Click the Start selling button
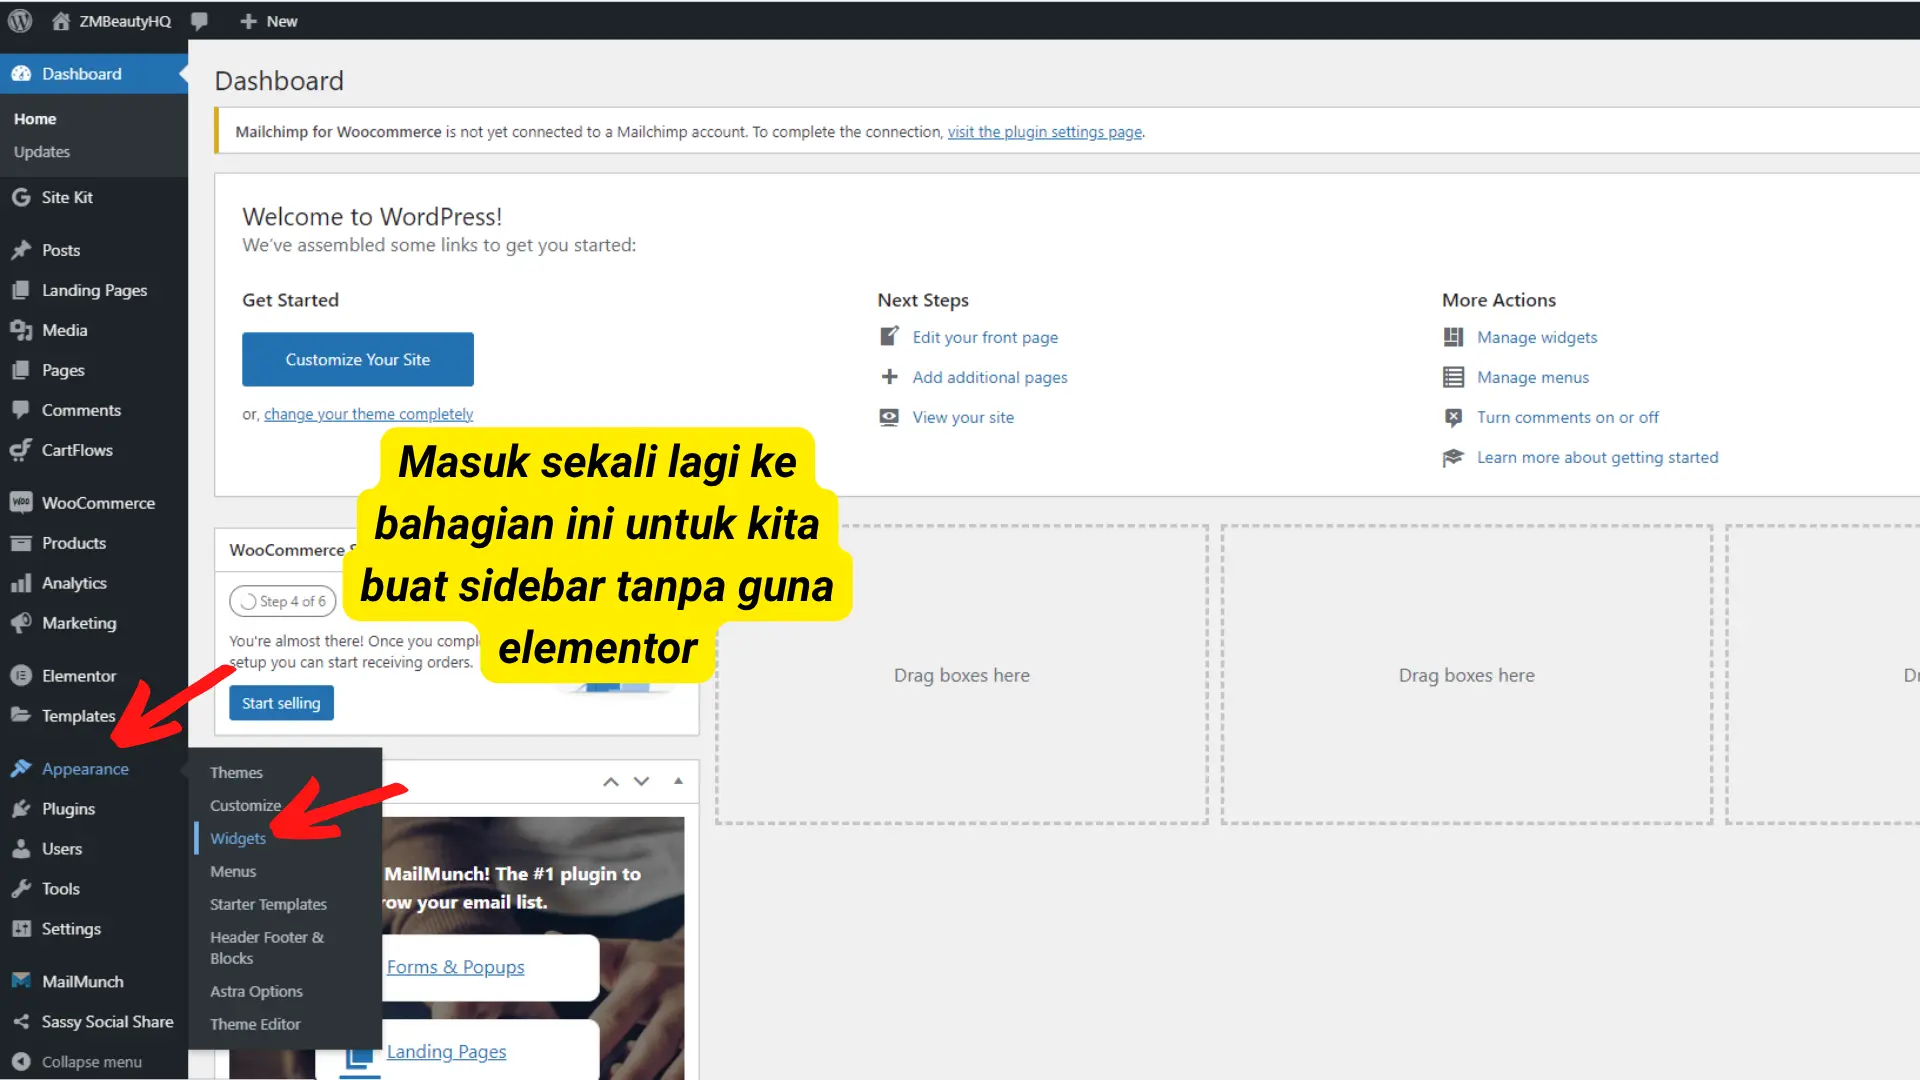The image size is (1920, 1080). 281,703
